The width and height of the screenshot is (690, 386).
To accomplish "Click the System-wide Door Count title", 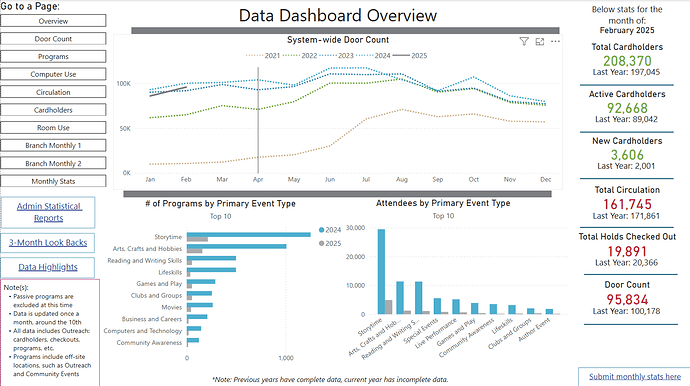I will tap(338, 40).
